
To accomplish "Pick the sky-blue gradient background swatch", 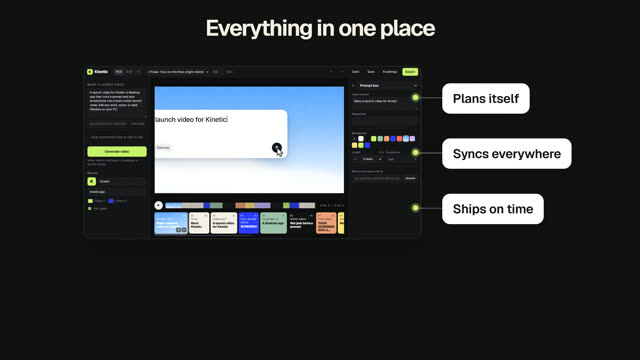I will coord(406,139).
